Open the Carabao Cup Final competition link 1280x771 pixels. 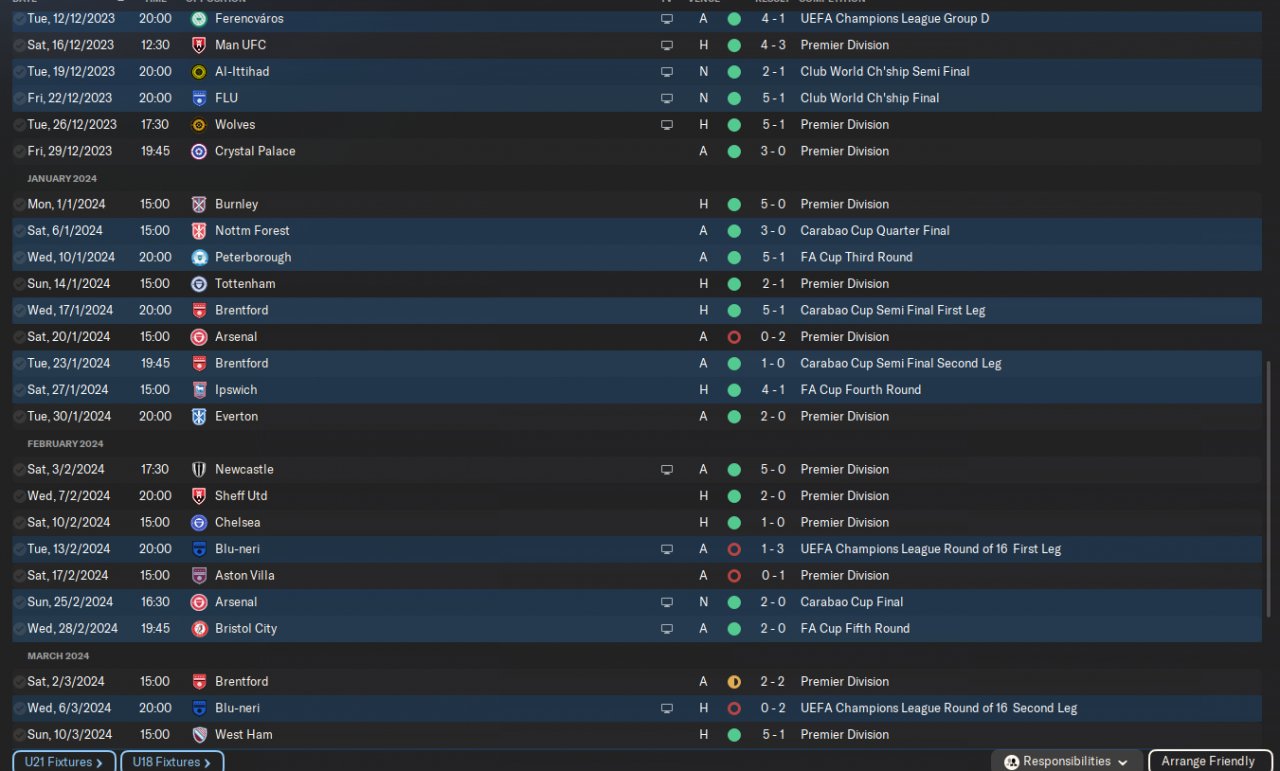pos(851,602)
